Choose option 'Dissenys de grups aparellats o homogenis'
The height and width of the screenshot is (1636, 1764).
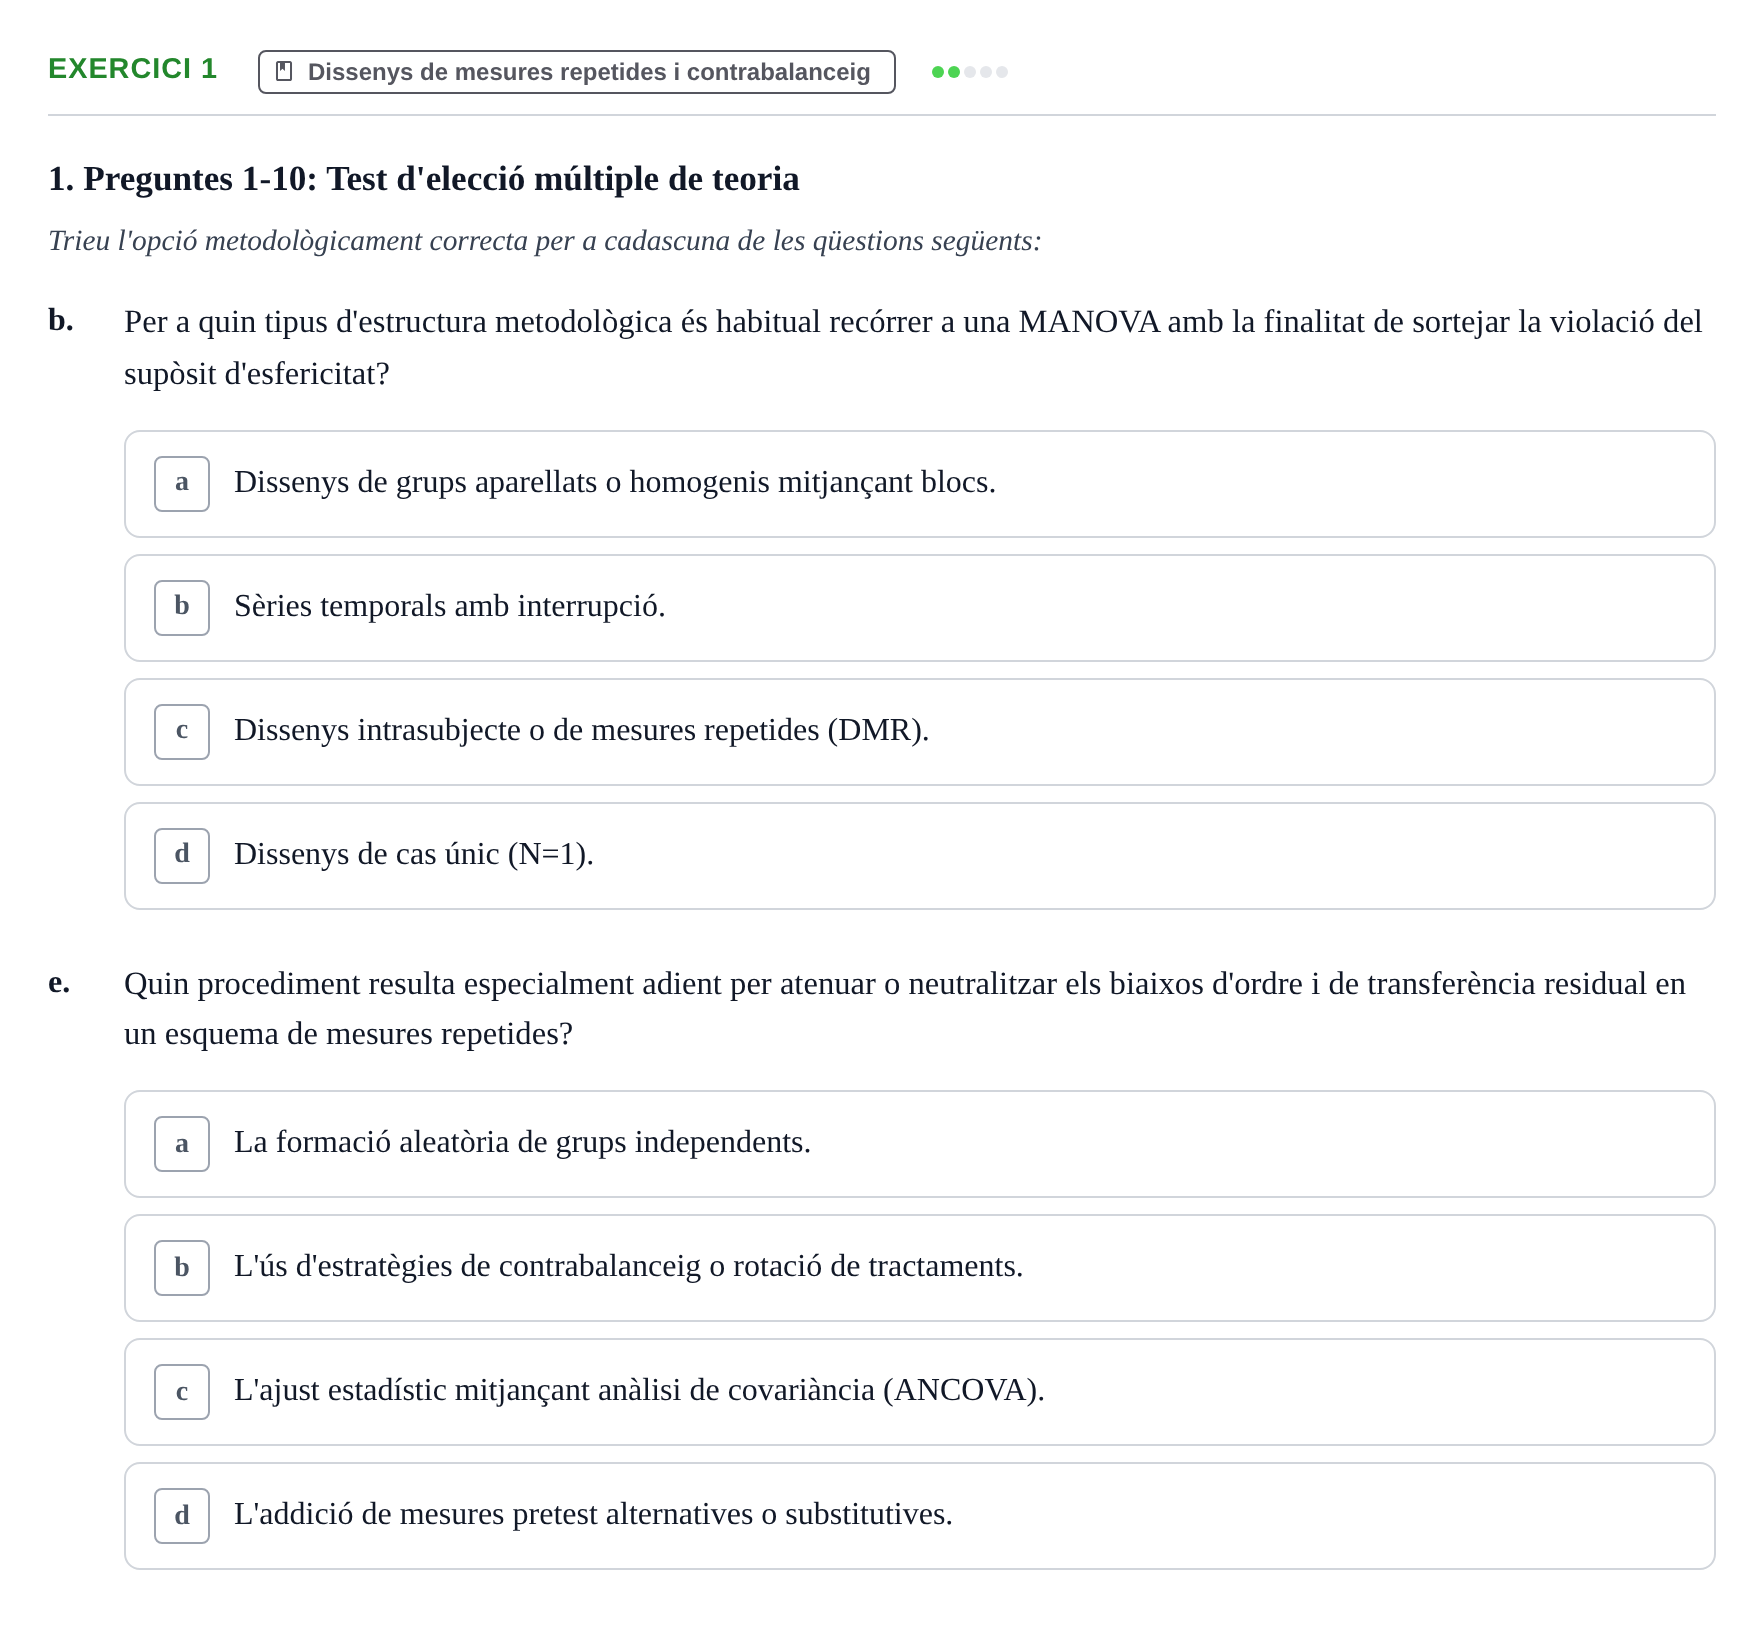[x=920, y=484]
